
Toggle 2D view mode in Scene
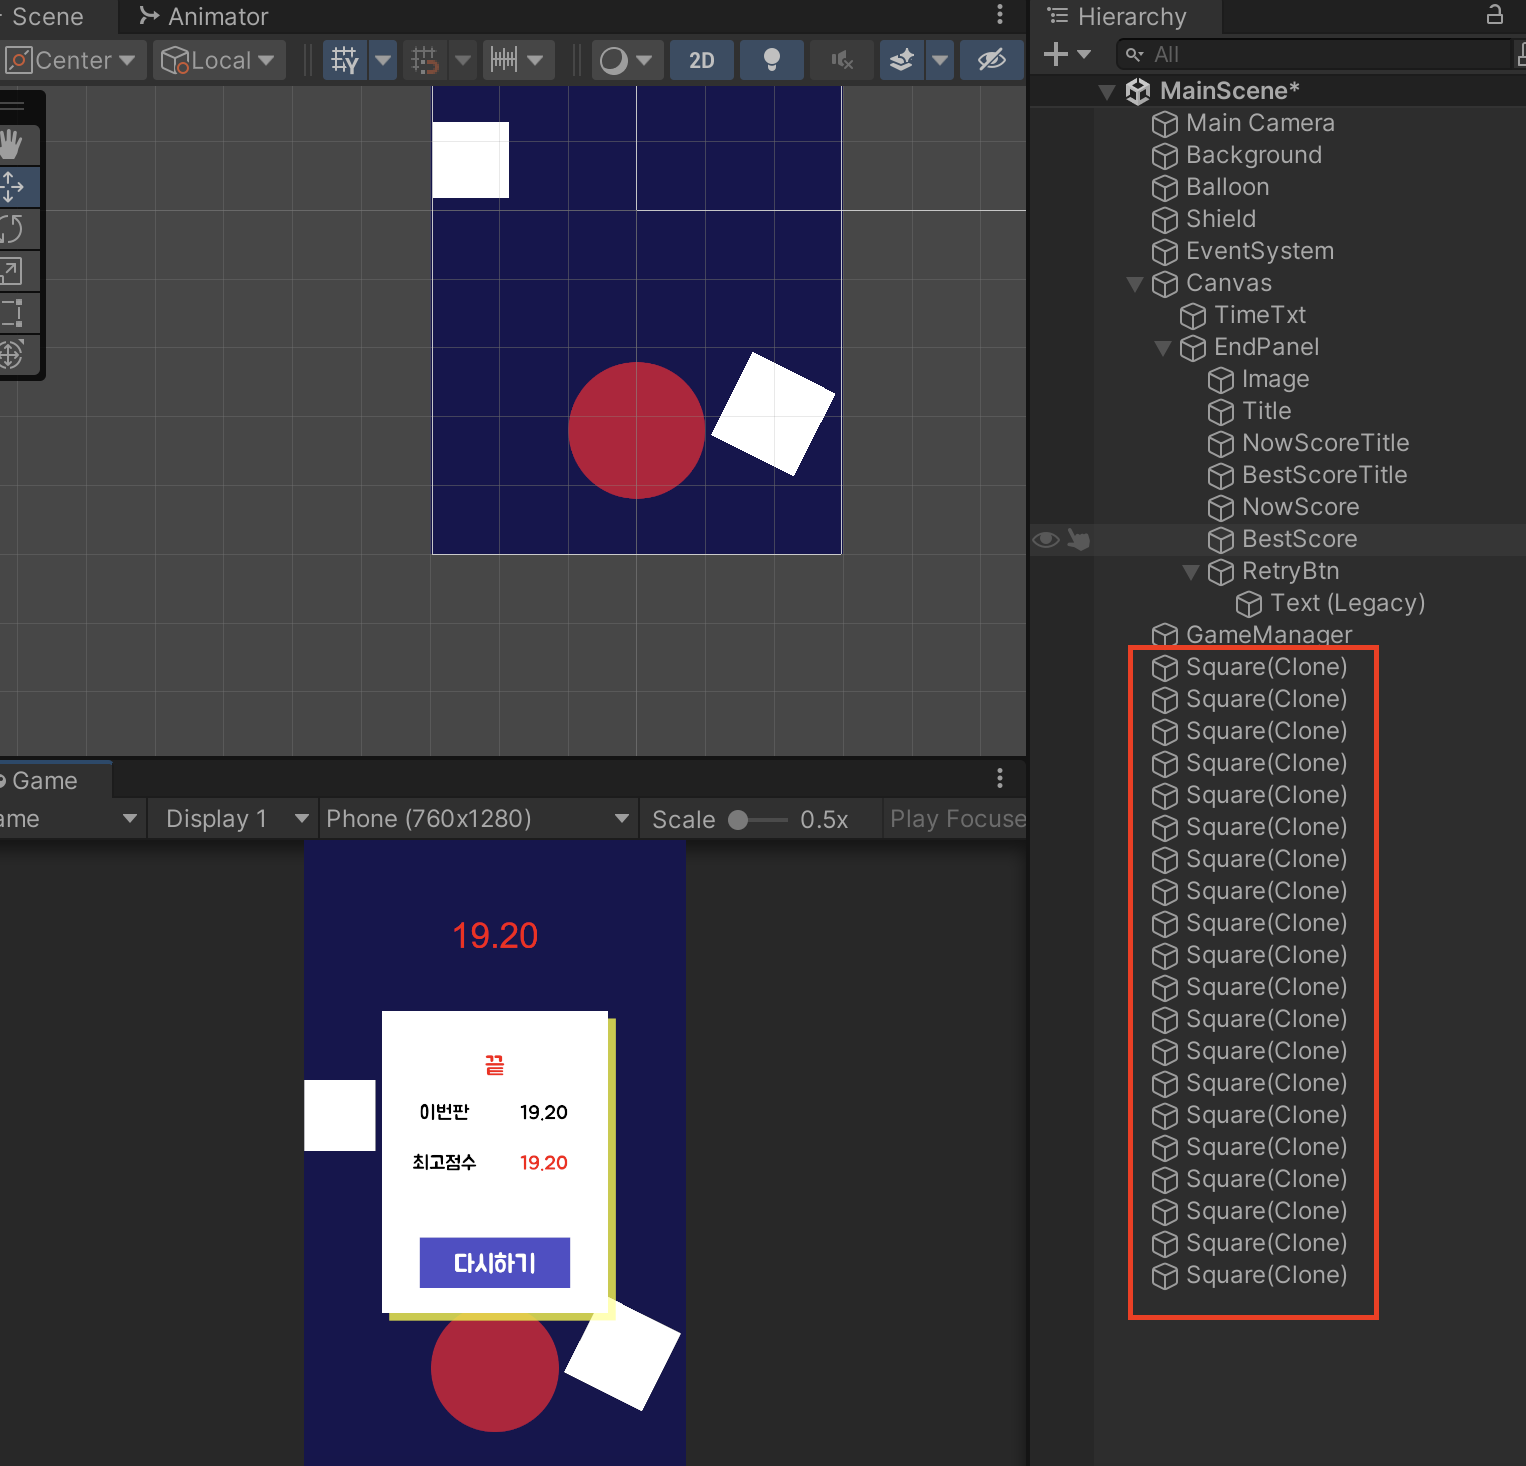point(702,60)
